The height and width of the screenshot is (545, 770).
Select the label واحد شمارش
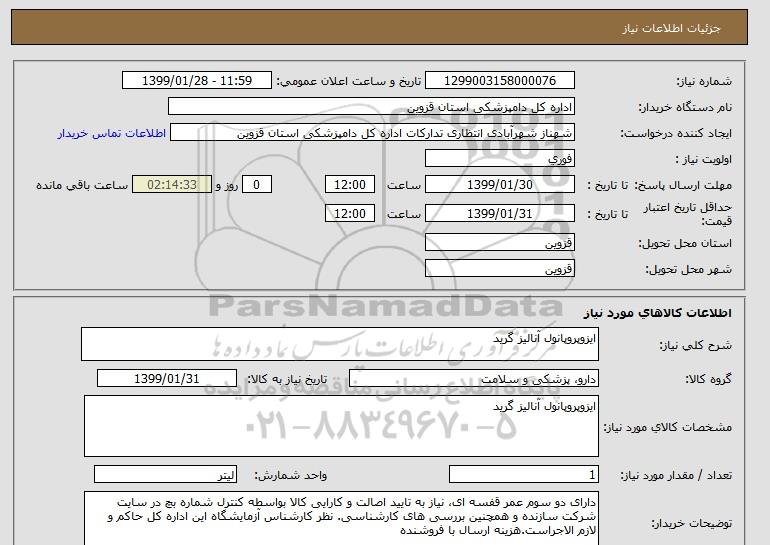click(x=291, y=475)
